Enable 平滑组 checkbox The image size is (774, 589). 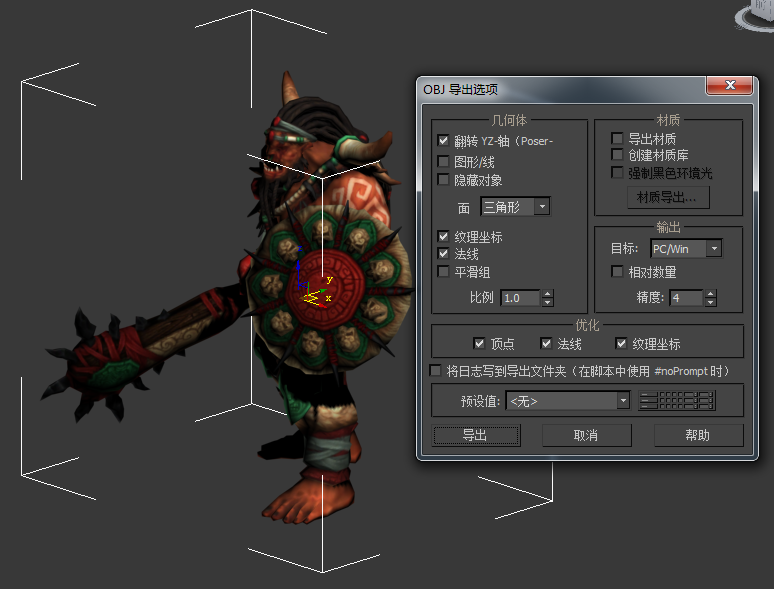coord(443,272)
